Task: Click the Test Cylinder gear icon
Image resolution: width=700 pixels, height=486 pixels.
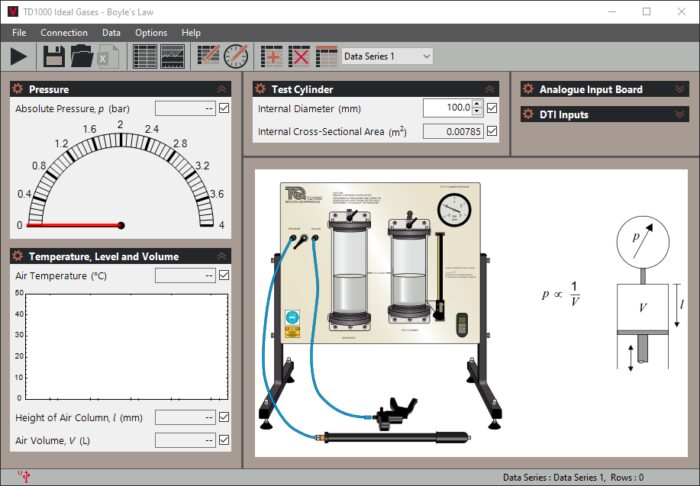Action: (260, 89)
